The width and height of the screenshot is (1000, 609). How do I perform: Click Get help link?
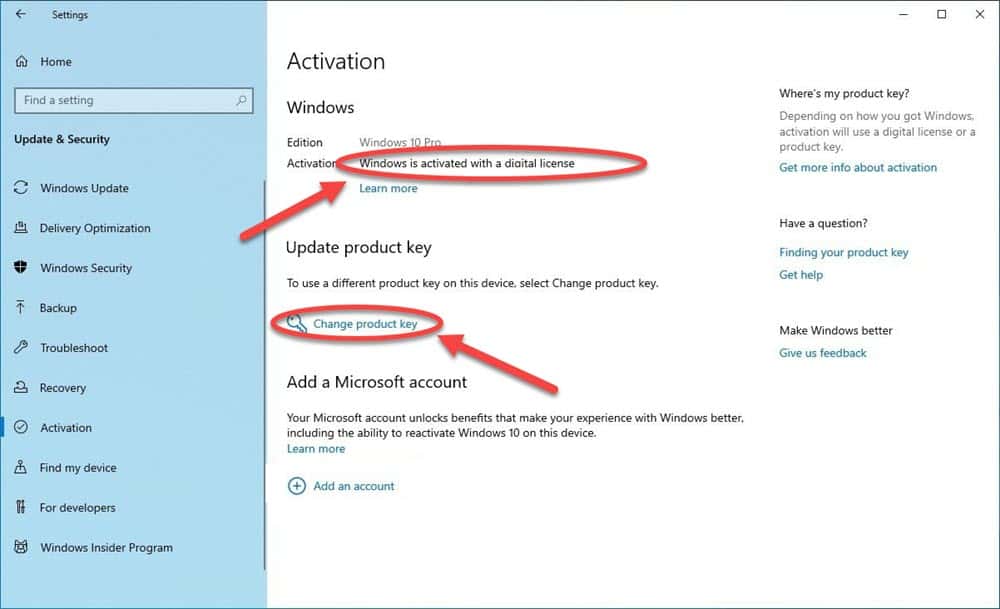pos(801,275)
